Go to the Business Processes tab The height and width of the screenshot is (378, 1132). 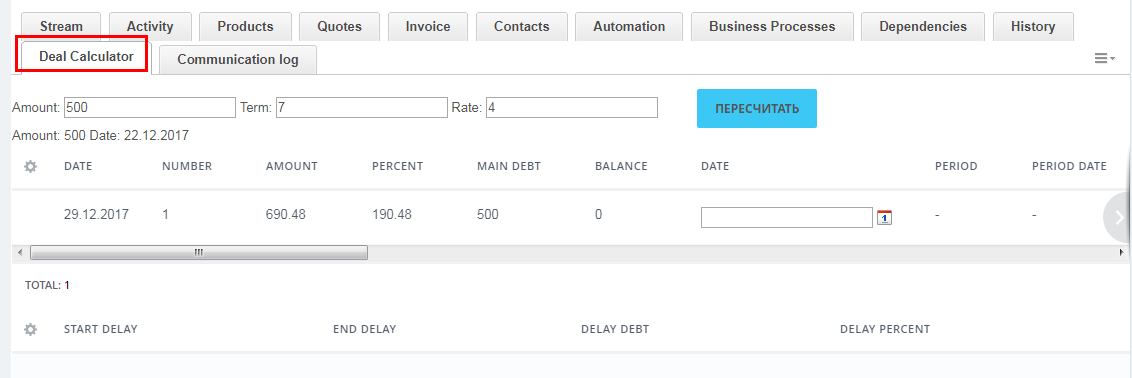772,27
